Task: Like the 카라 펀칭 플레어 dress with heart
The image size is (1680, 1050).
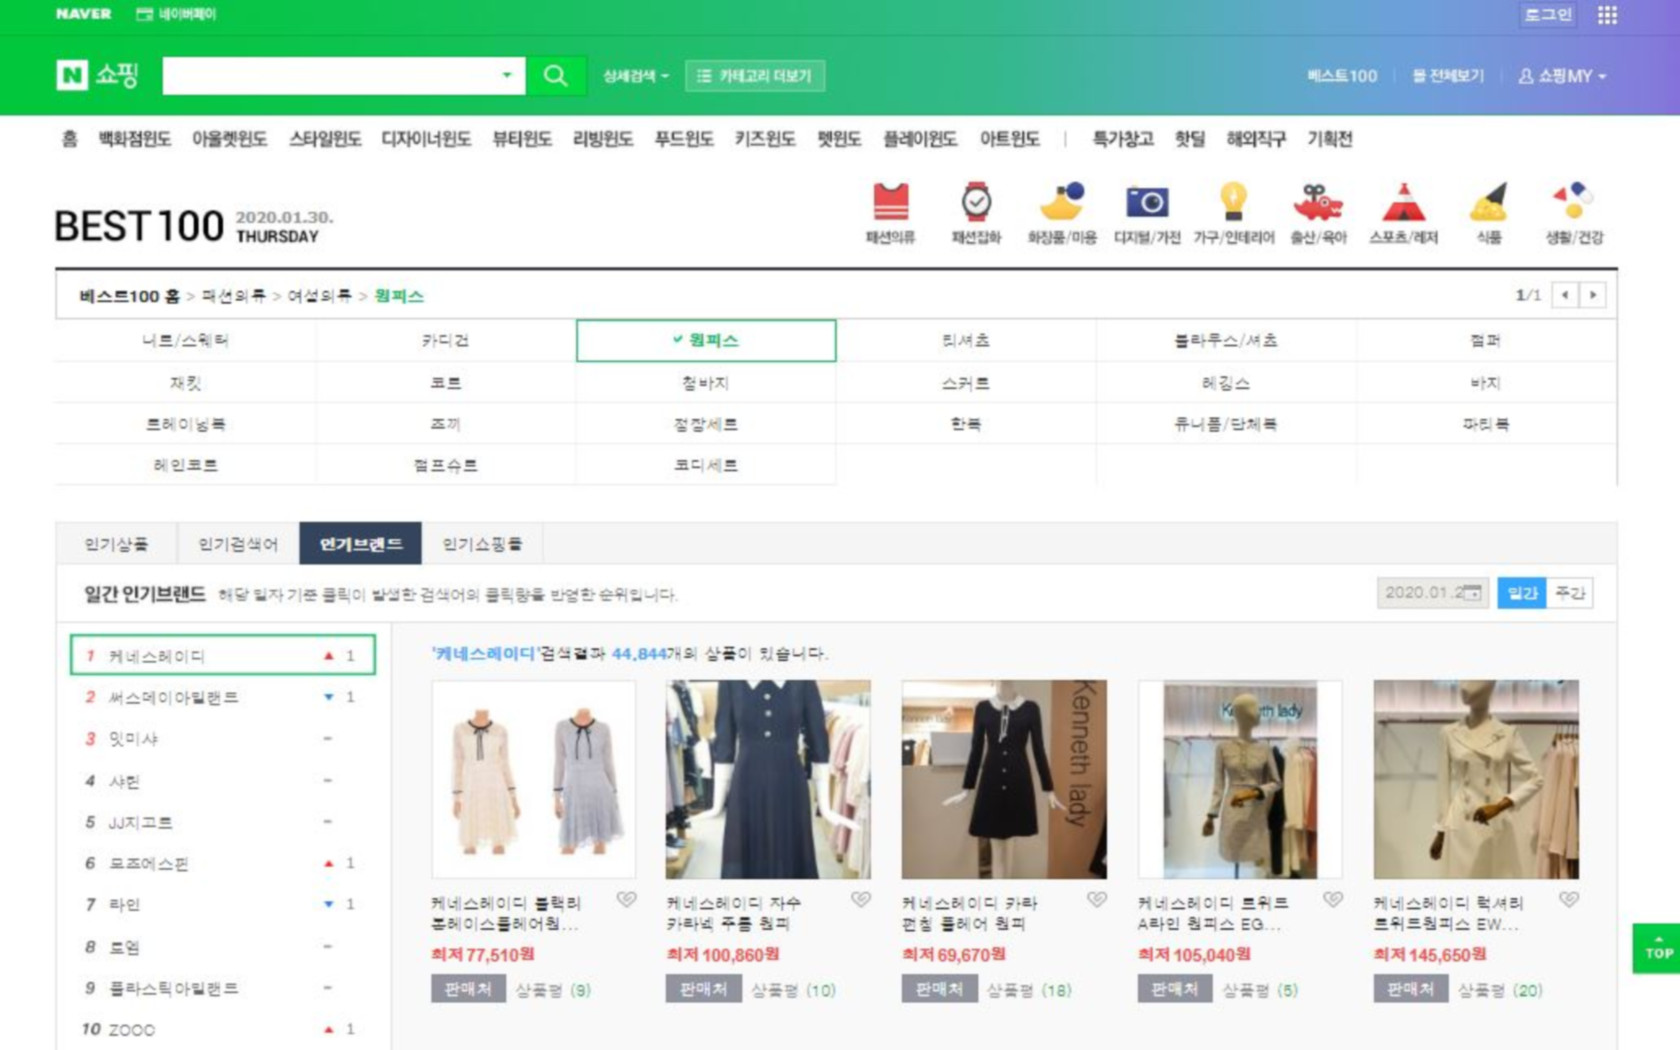Action: click(1097, 899)
